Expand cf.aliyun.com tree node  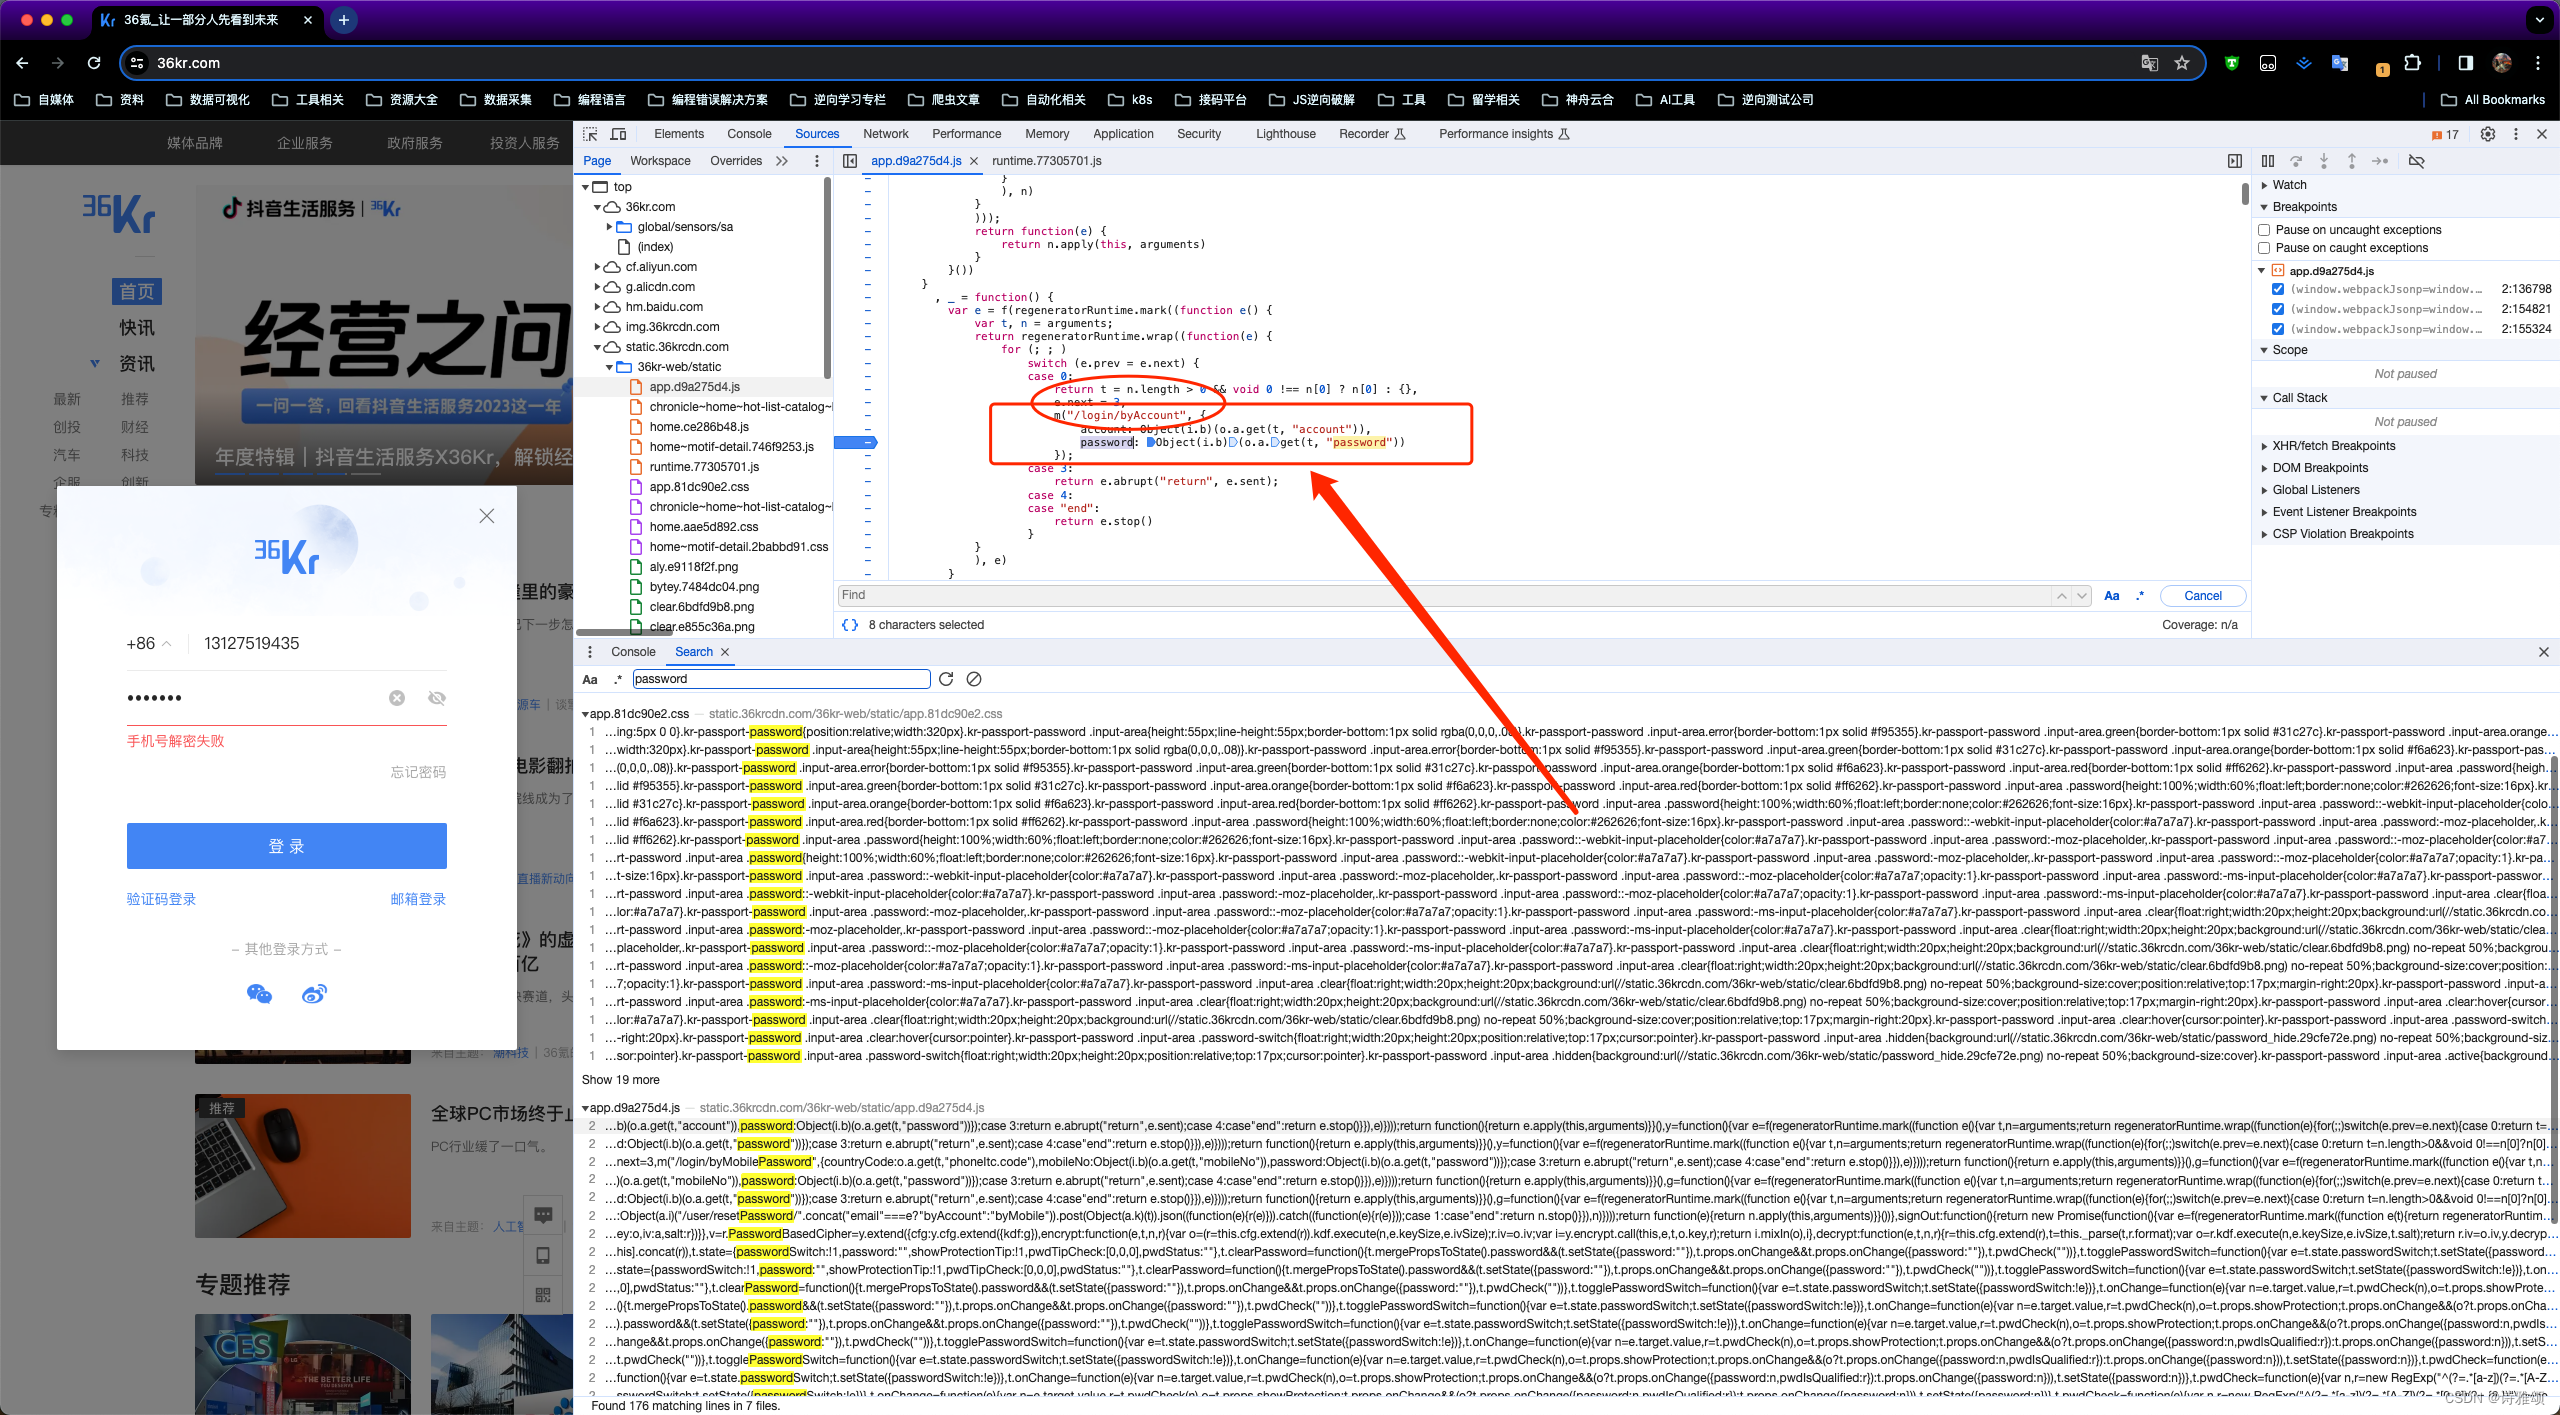click(x=598, y=267)
